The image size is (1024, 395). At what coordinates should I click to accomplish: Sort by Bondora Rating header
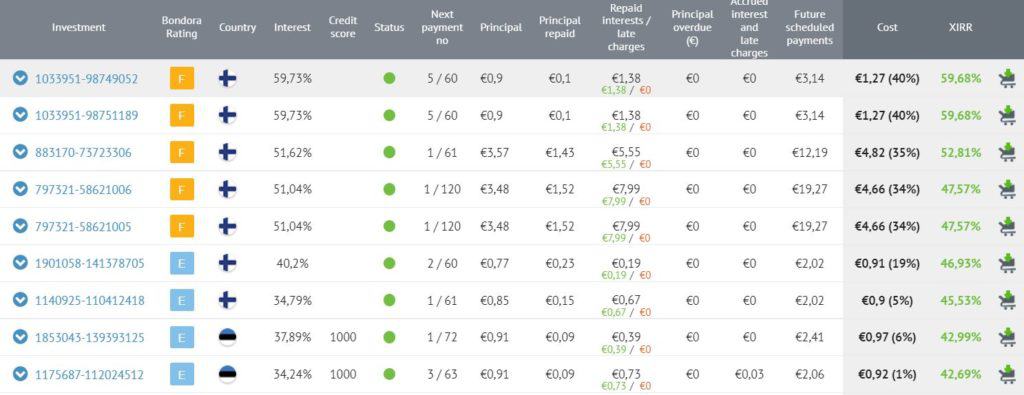(x=182, y=27)
